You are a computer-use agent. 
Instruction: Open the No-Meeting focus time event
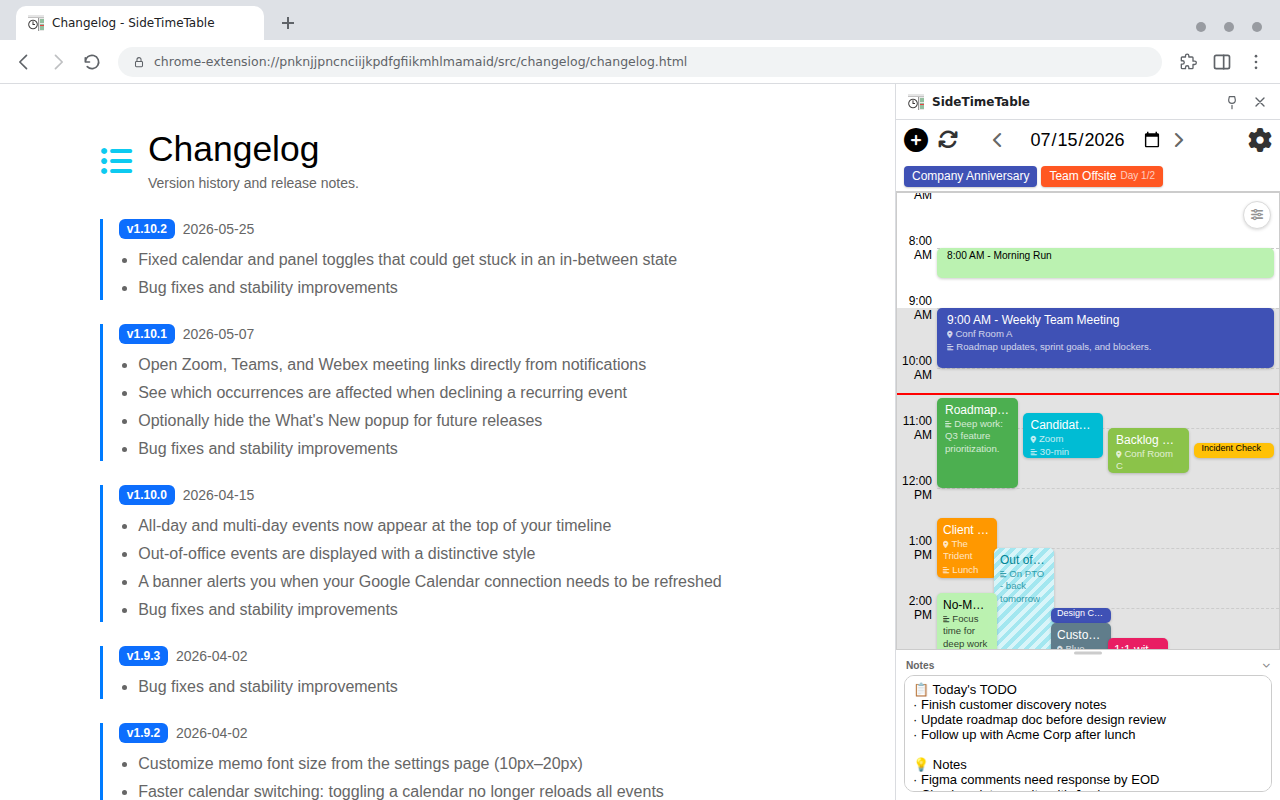tap(966, 621)
